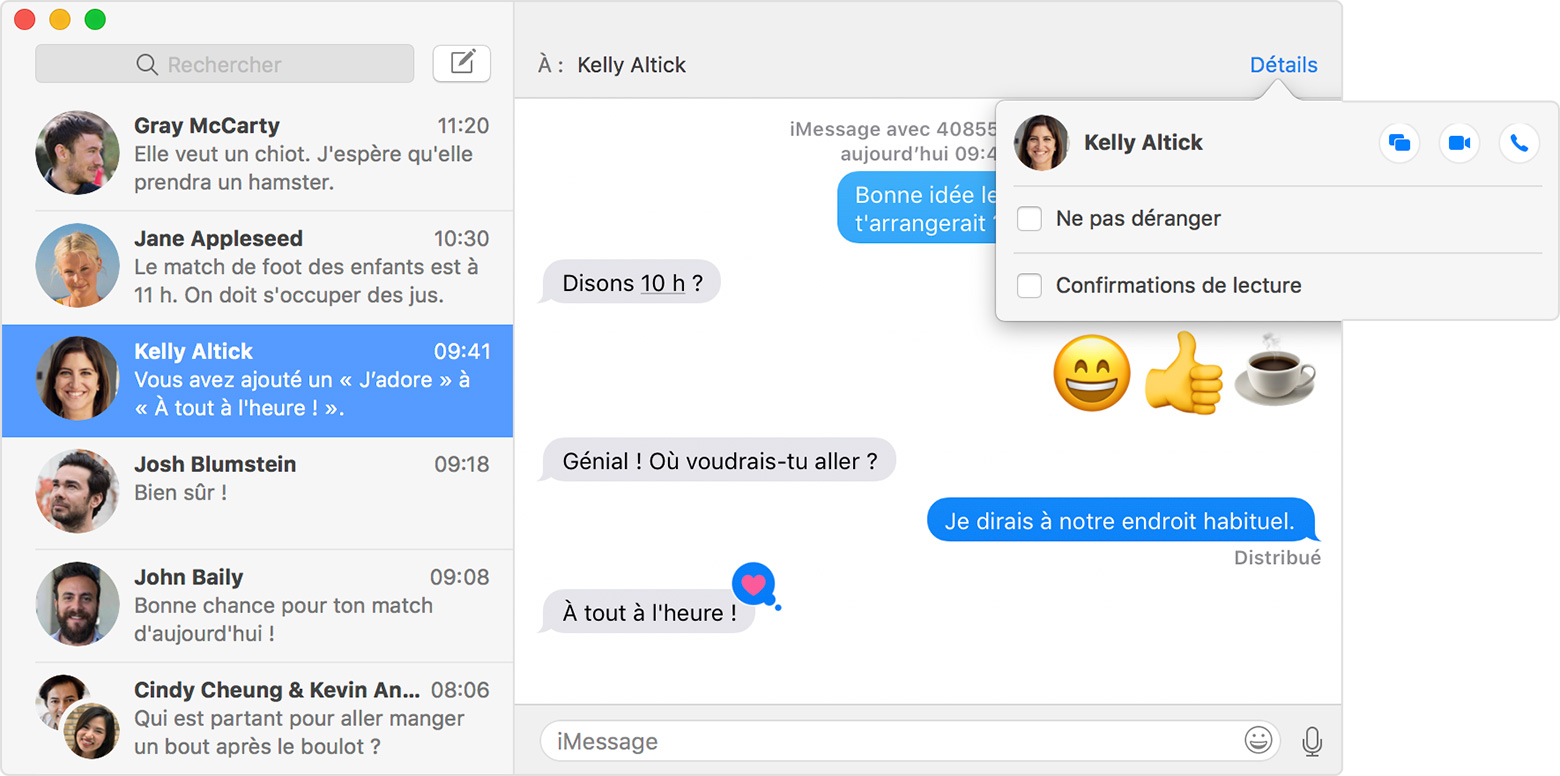Open Gray McCarty conversation
The height and width of the screenshot is (776, 1560).
(258, 154)
